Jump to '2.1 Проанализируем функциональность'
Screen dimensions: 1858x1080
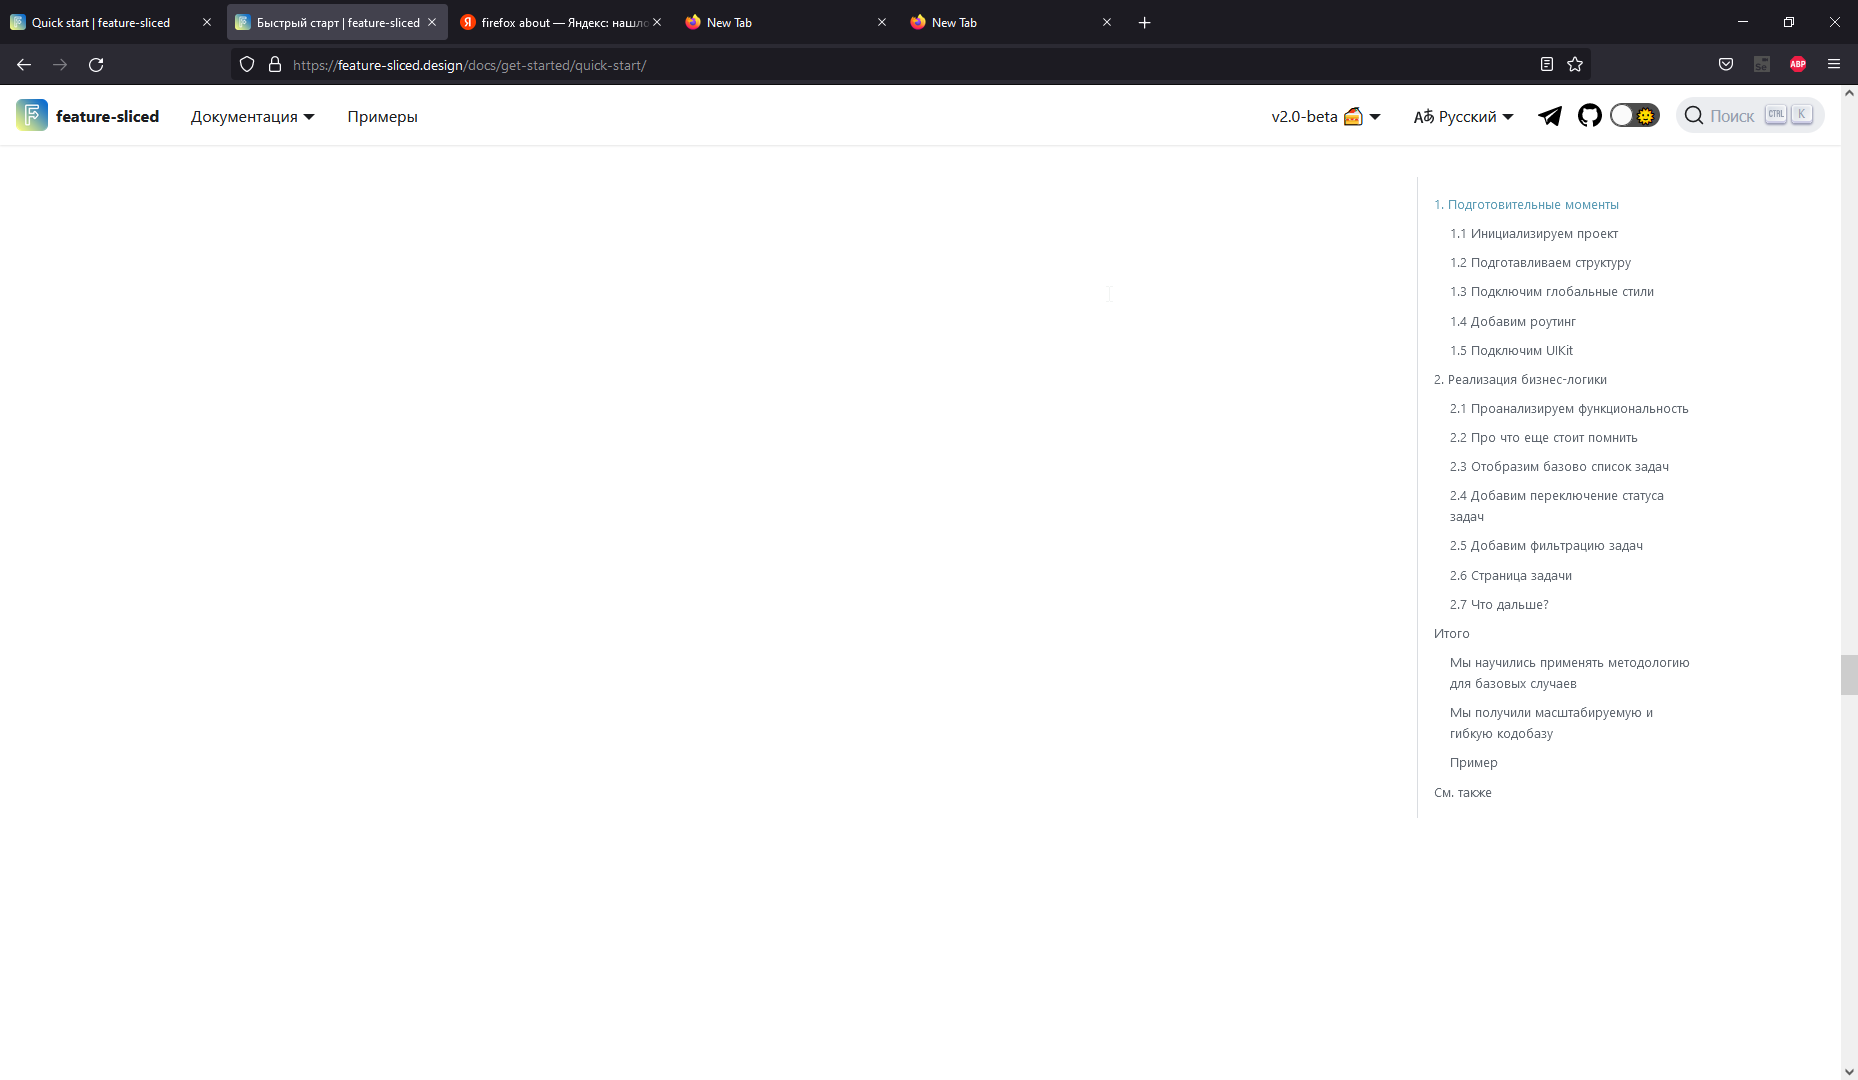tap(1569, 409)
